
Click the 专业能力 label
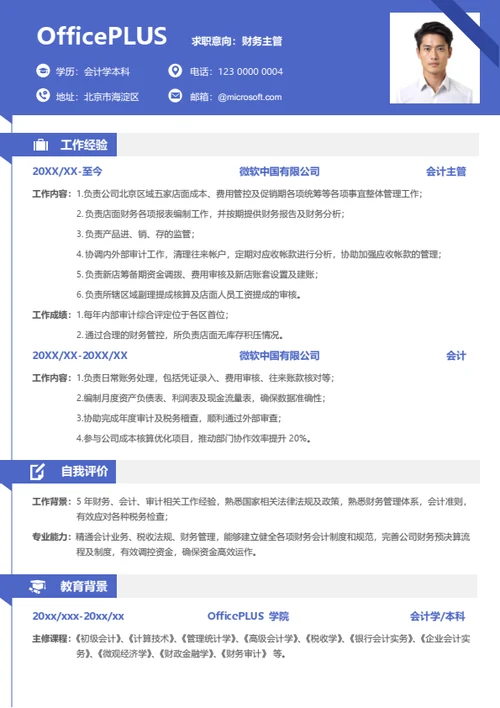(51, 537)
